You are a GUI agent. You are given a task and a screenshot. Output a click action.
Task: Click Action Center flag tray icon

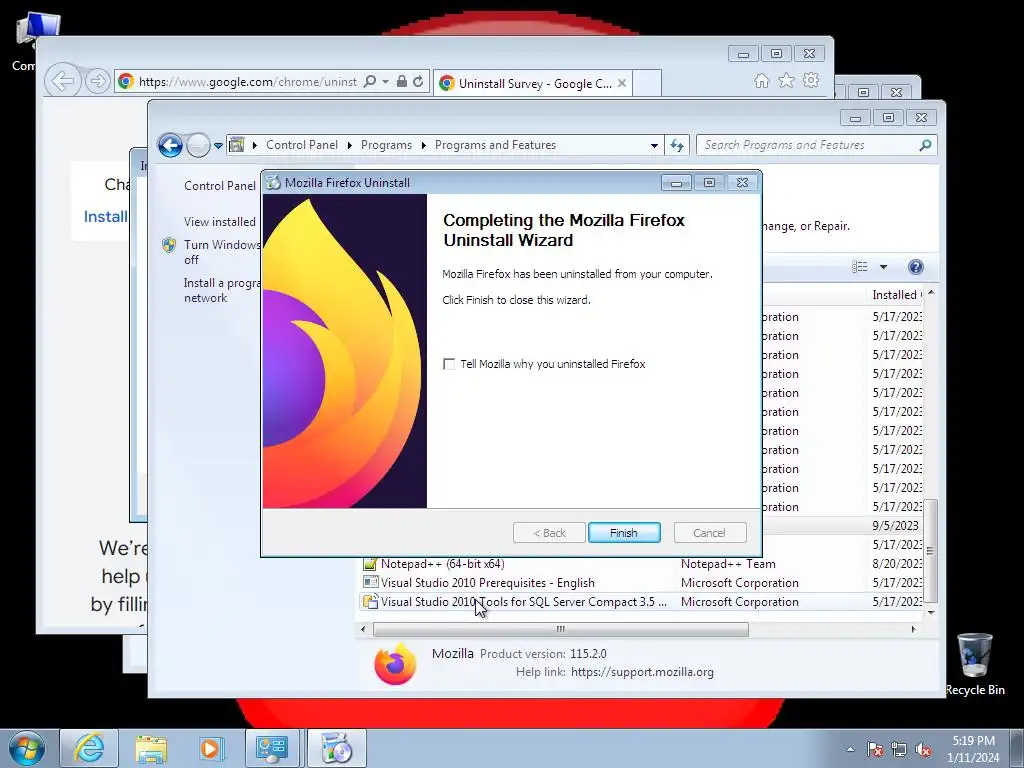[x=875, y=749]
